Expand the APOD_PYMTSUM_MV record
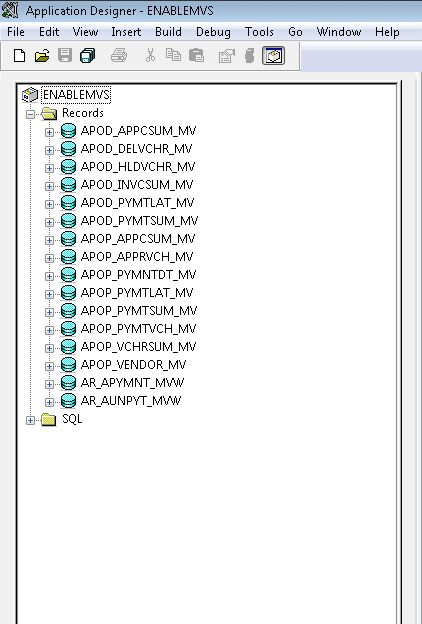This screenshot has height=624, width=422. click(49, 222)
